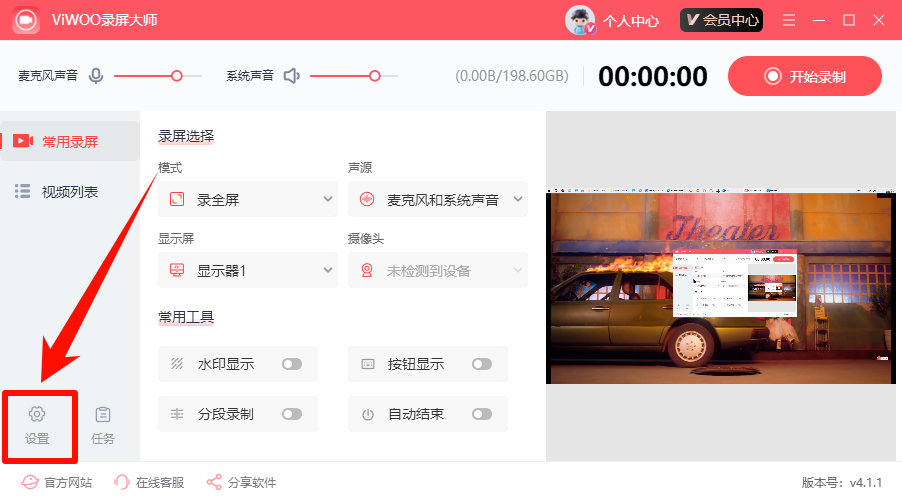Turn on the 分段录制 toggle
Screen dimensions: 902x502
(x=292, y=414)
